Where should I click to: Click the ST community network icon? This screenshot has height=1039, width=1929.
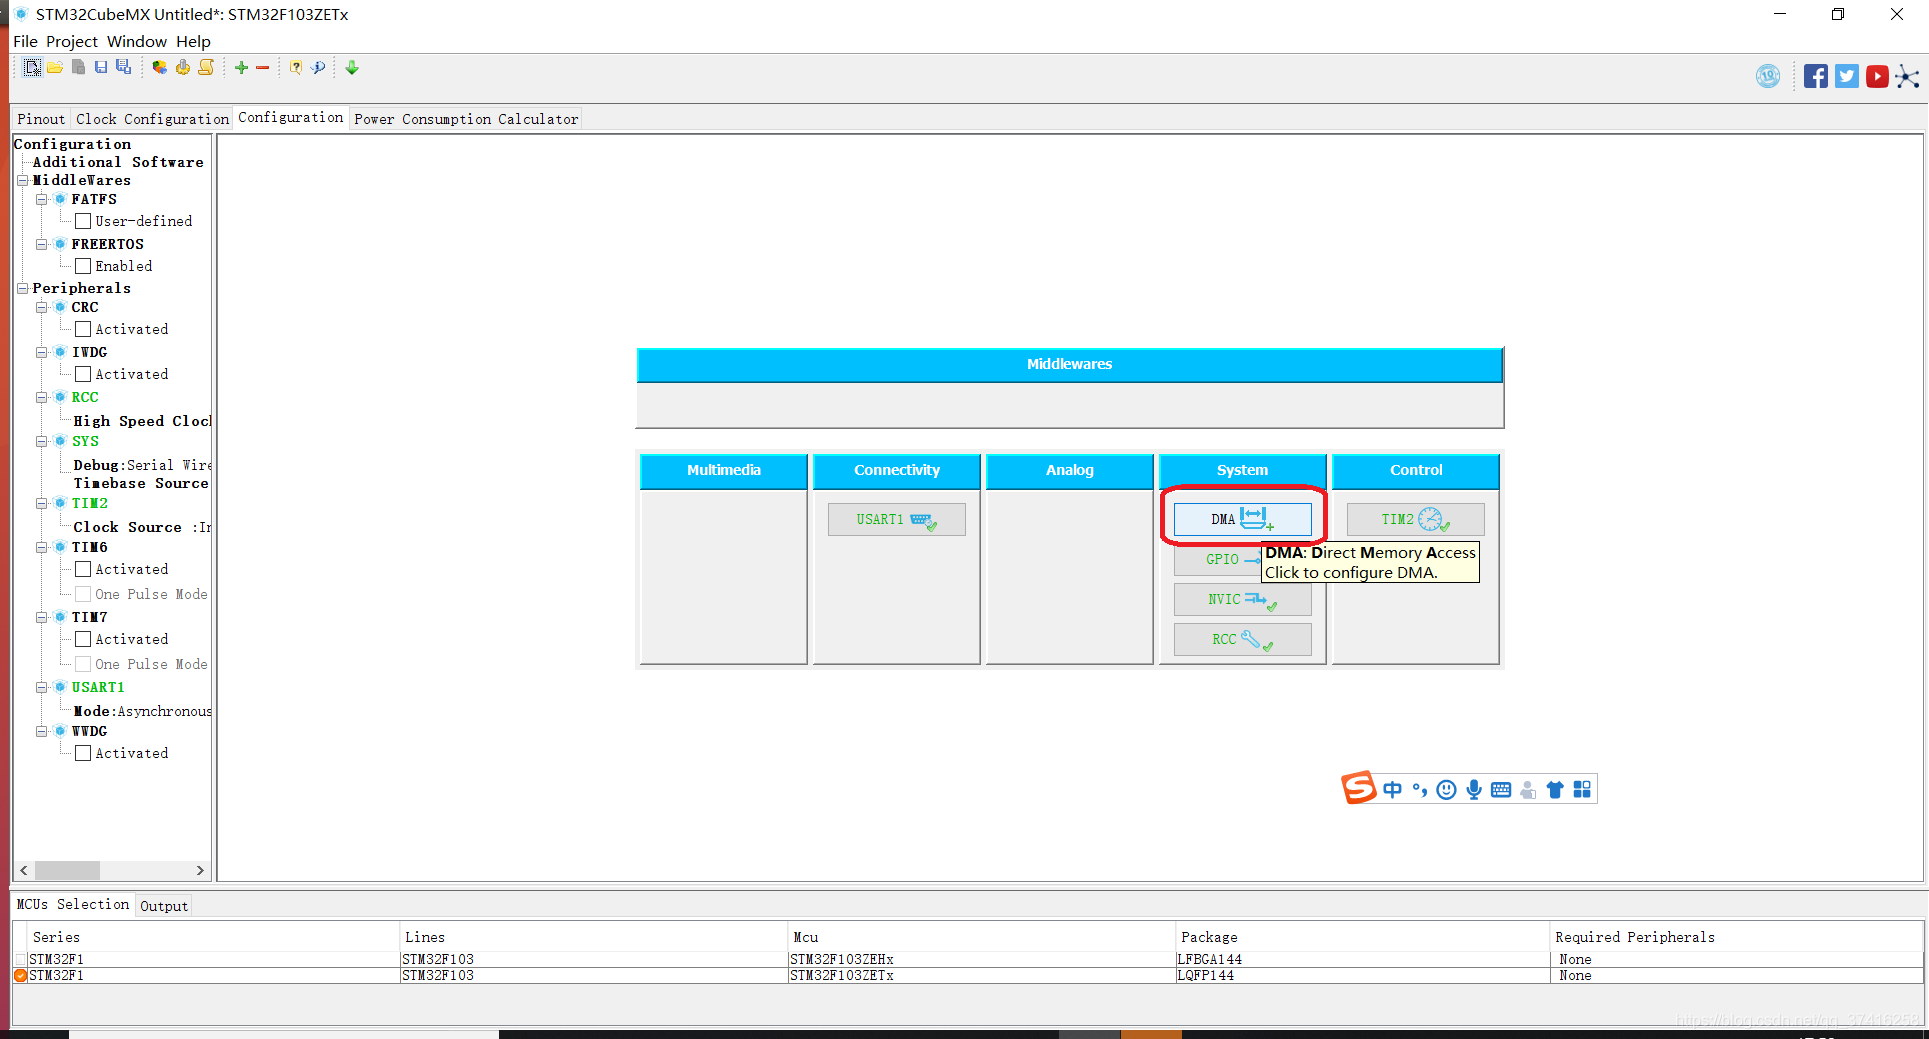(x=1907, y=76)
